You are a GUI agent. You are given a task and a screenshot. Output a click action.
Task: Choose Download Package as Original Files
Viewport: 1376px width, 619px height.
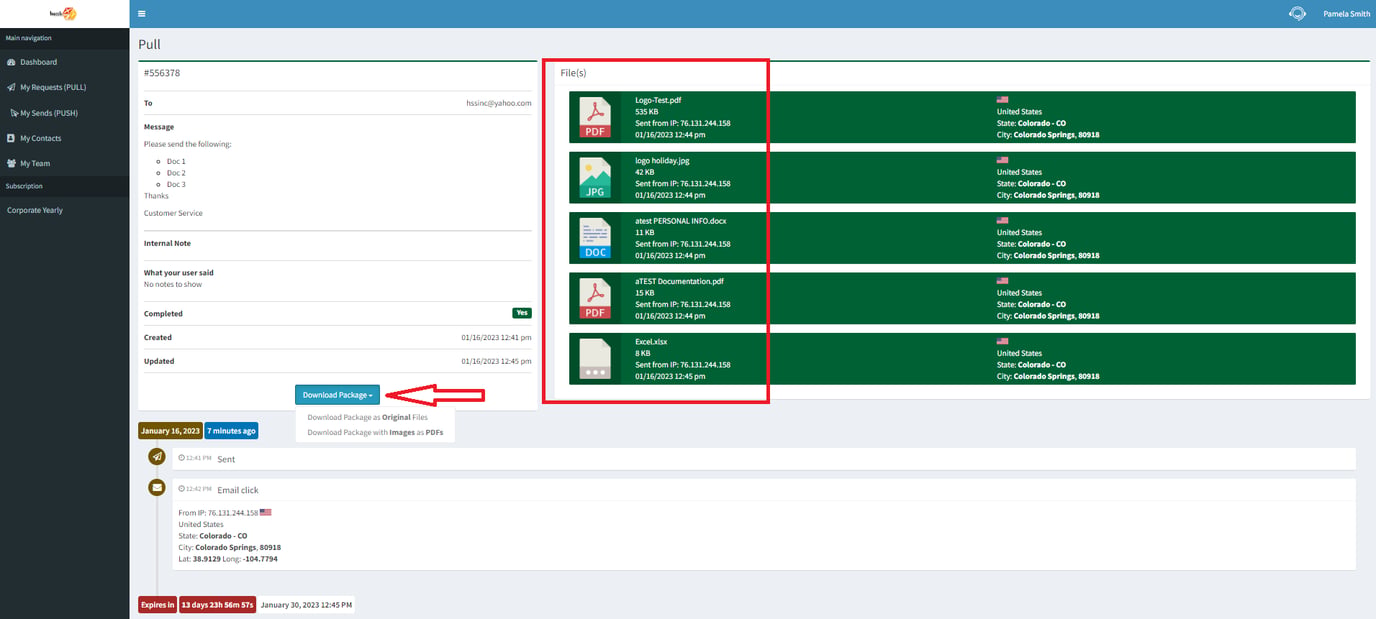coord(367,418)
